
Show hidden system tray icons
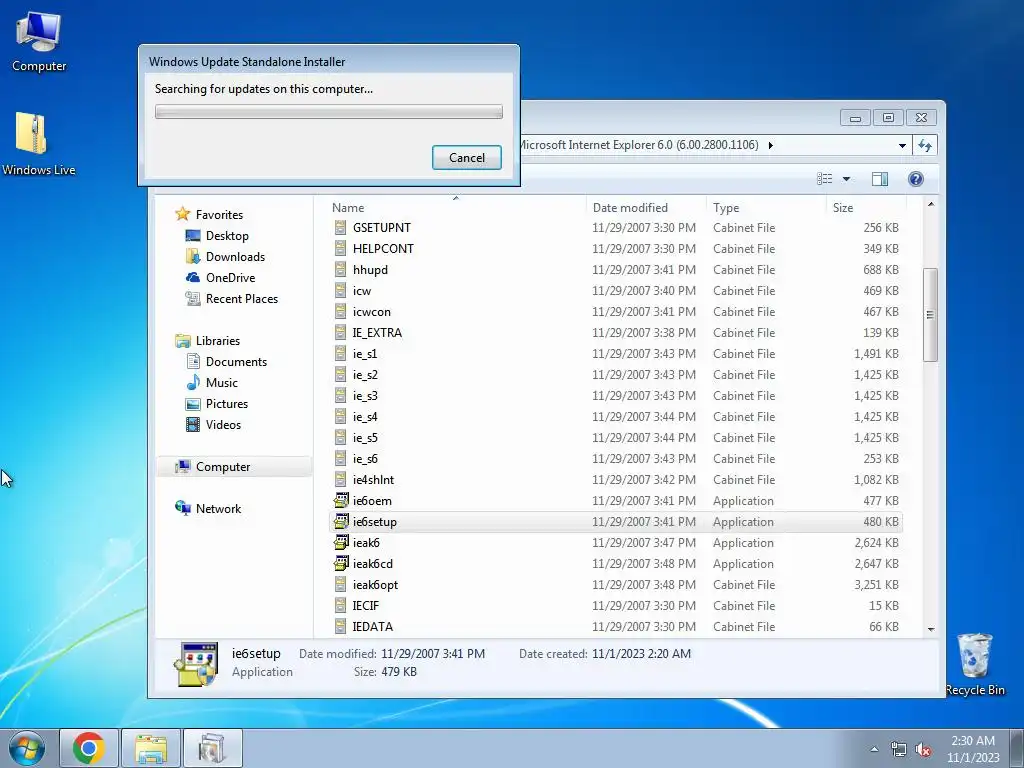pyautogui.click(x=874, y=749)
